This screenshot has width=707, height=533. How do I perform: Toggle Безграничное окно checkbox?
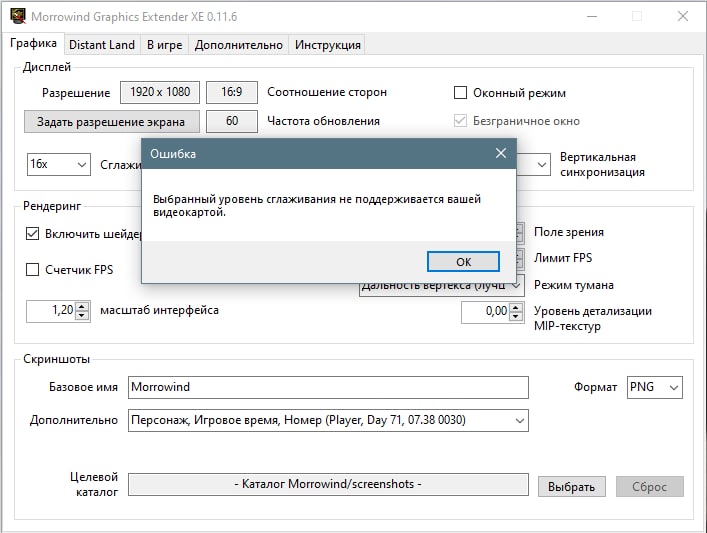pos(460,121)
